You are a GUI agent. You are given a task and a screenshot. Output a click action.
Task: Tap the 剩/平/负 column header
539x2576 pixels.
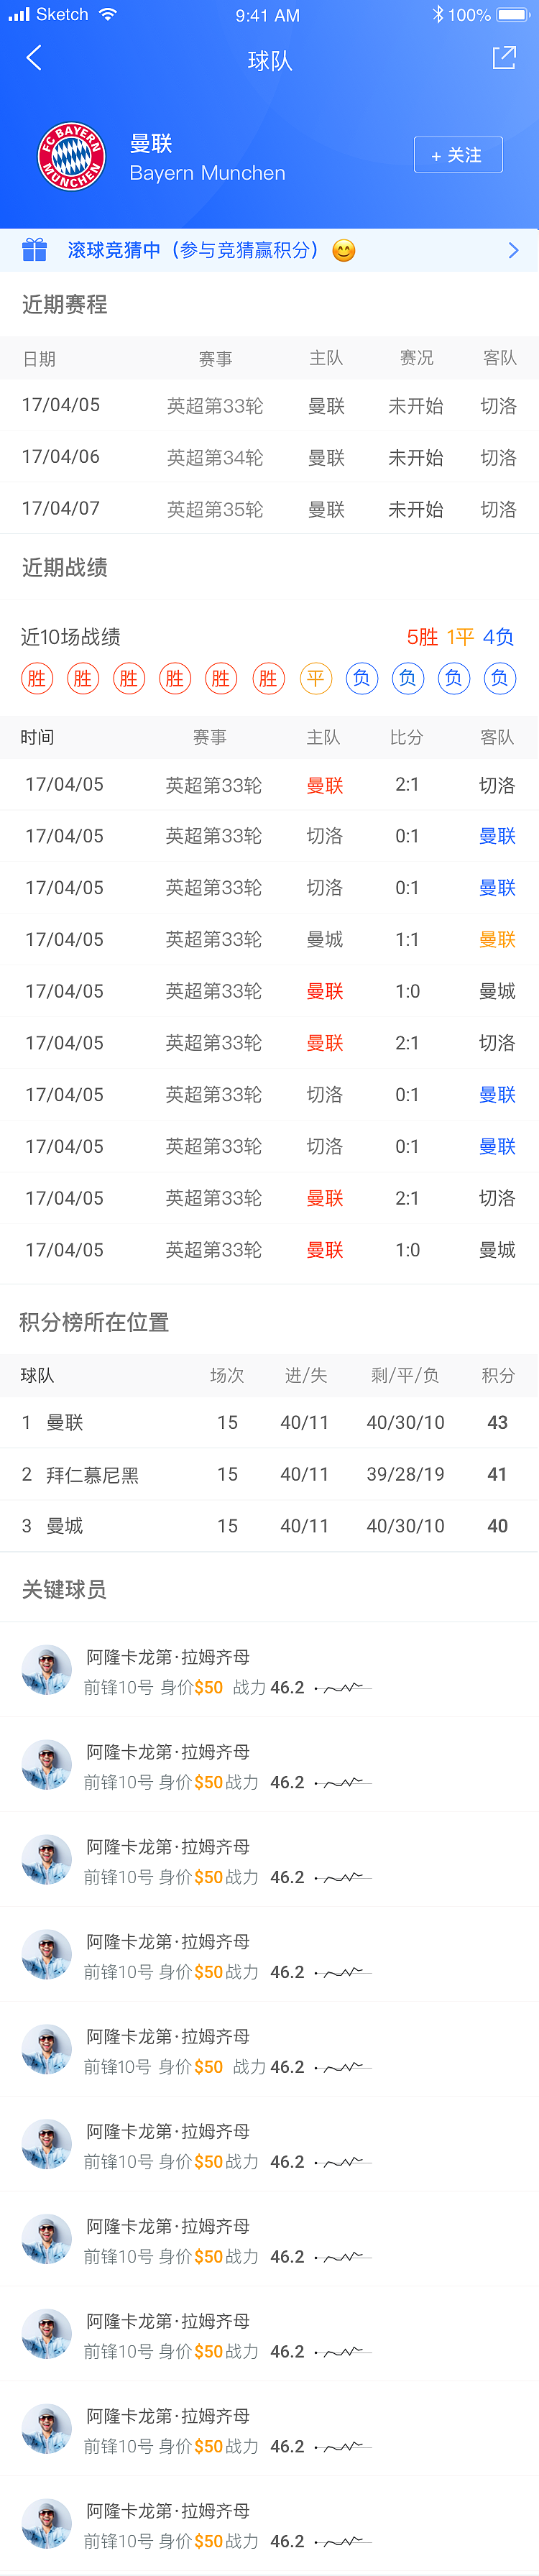click(x=405, y=1375)
